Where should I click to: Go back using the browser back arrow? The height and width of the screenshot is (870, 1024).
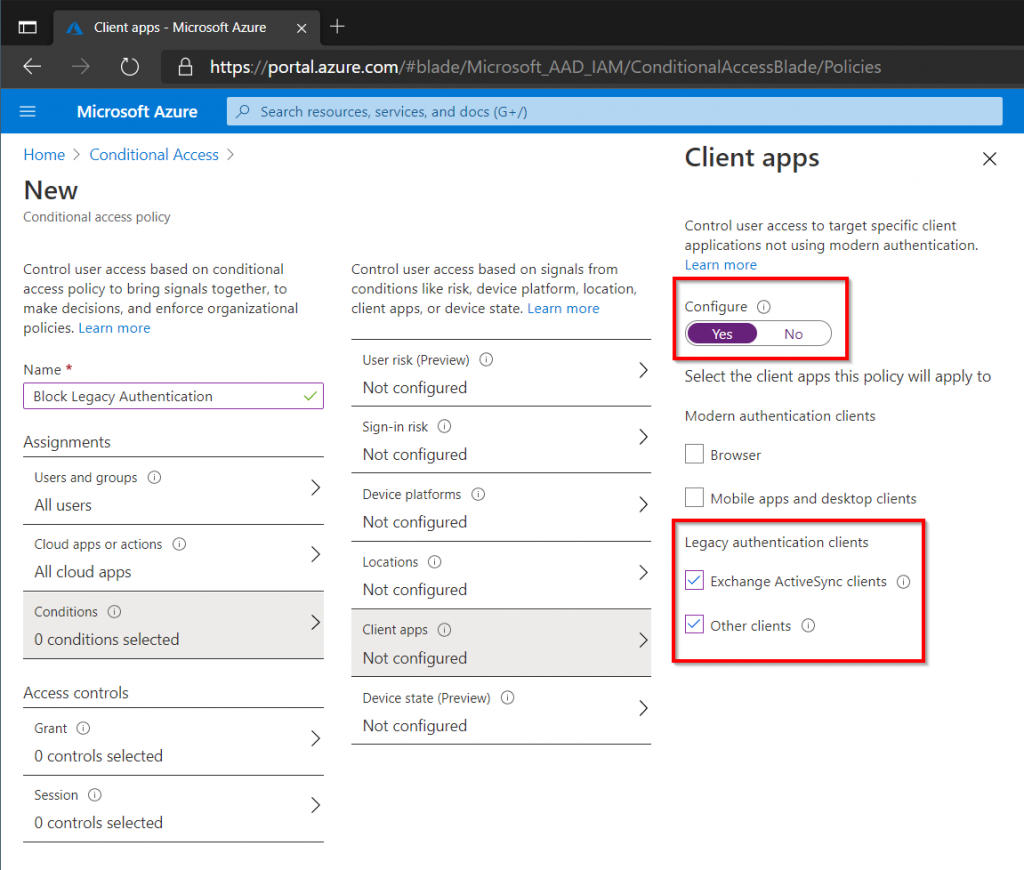coord(32,67)
